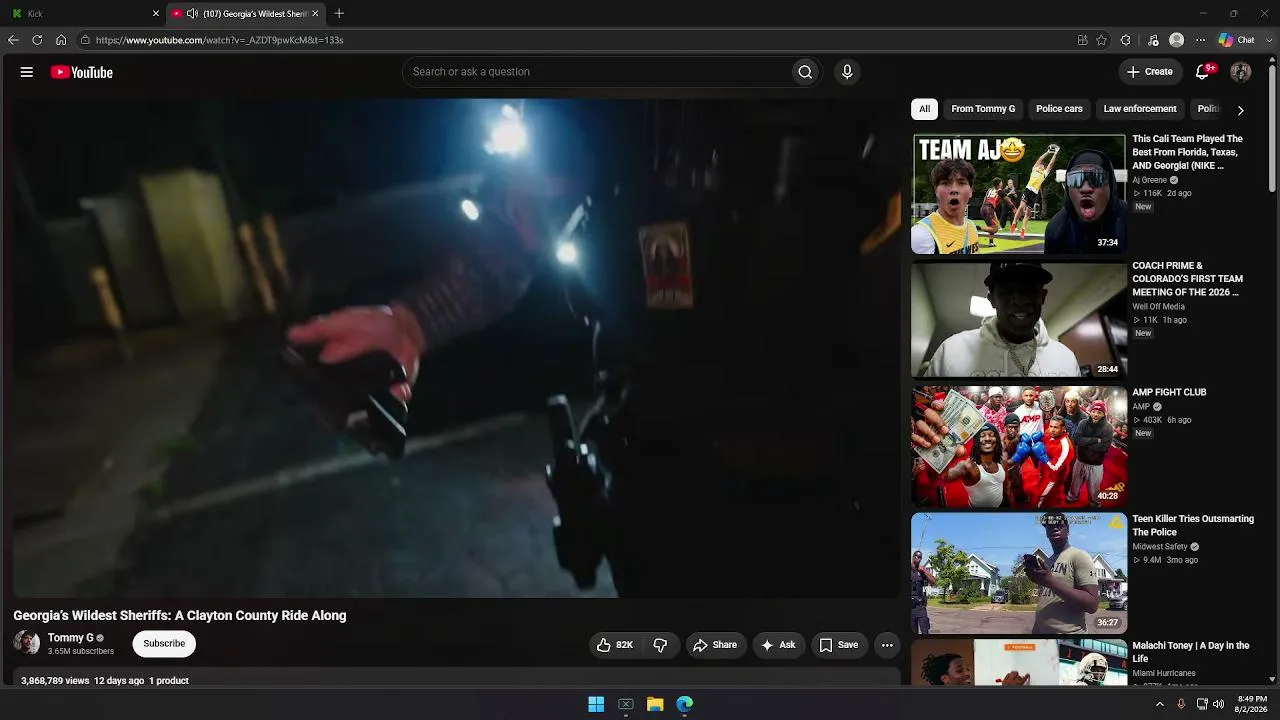The height and width of the screenshot is (720, 1280).
Task: Select the All filter chip
Action: [x=925, y=109]
